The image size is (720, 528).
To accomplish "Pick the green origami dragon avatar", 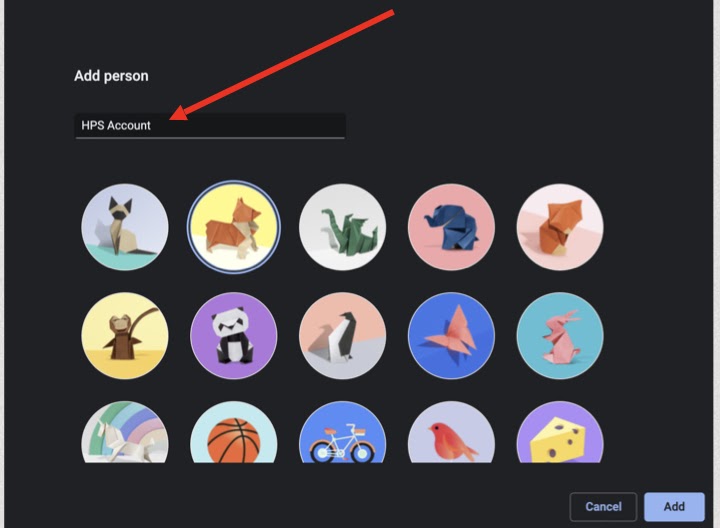I will [x=342, y=227].
